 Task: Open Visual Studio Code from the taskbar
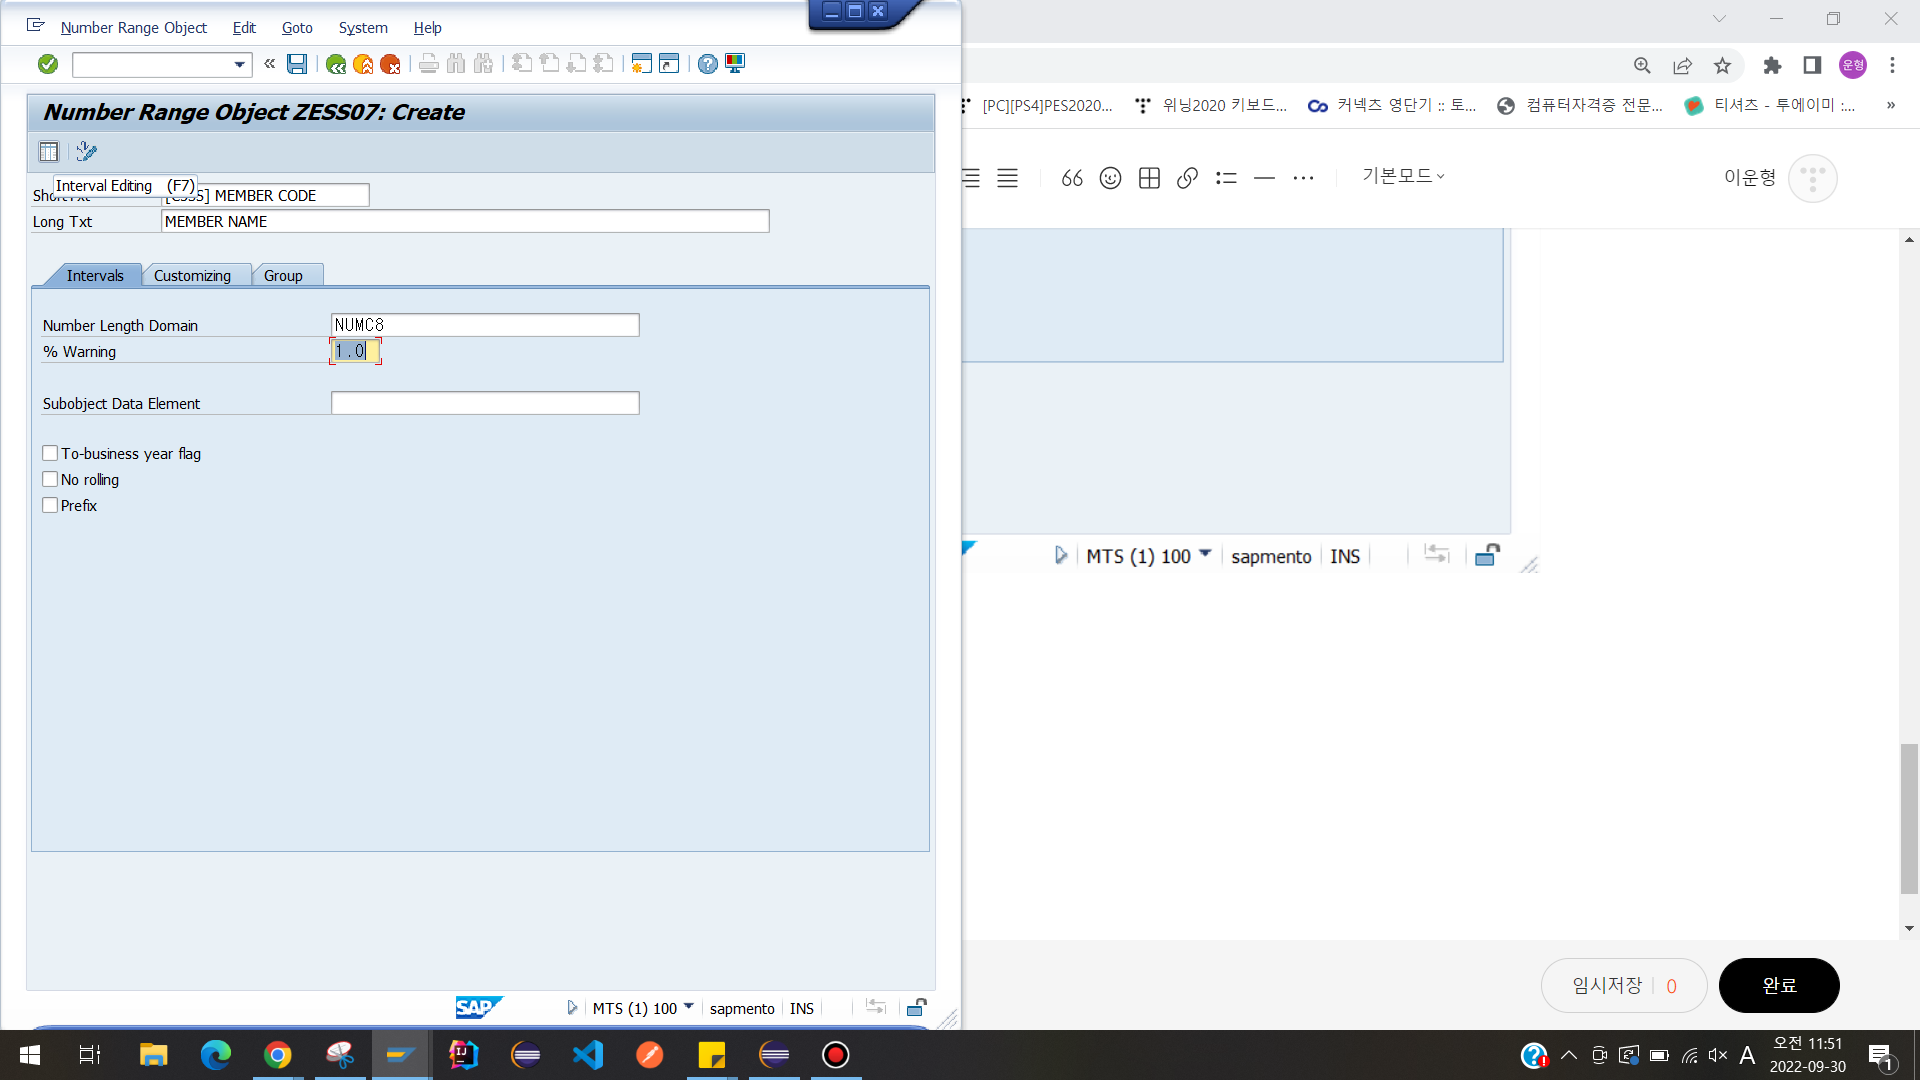coord(588,1055)
